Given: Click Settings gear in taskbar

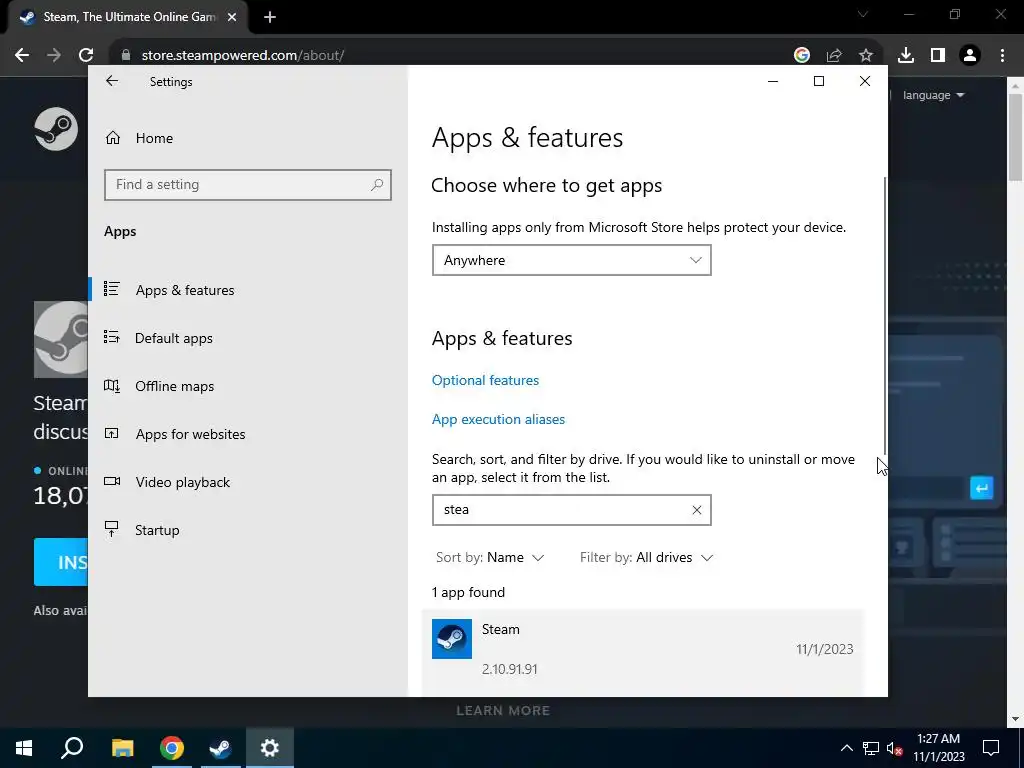Looking at the screenshot, I should pos(270,748).
